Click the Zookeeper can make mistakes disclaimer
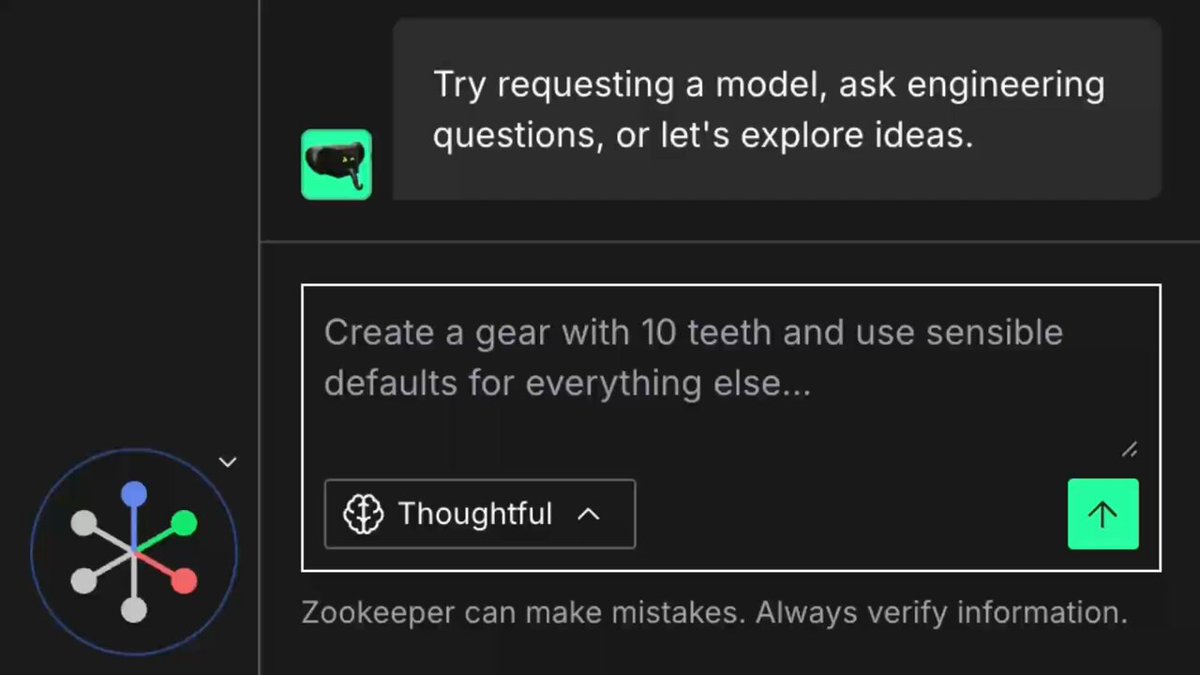Viewport: 1200px width, 675px height. click(715, 612)
